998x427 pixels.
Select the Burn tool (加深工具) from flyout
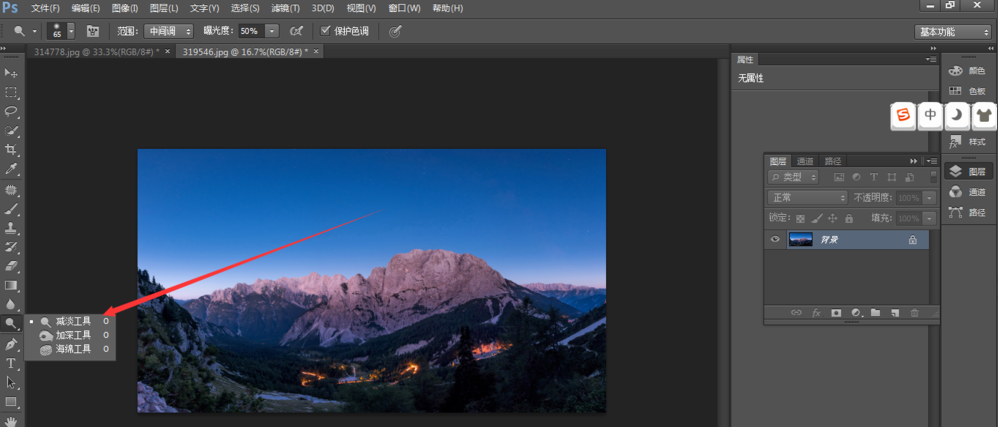tap(72, 335)
